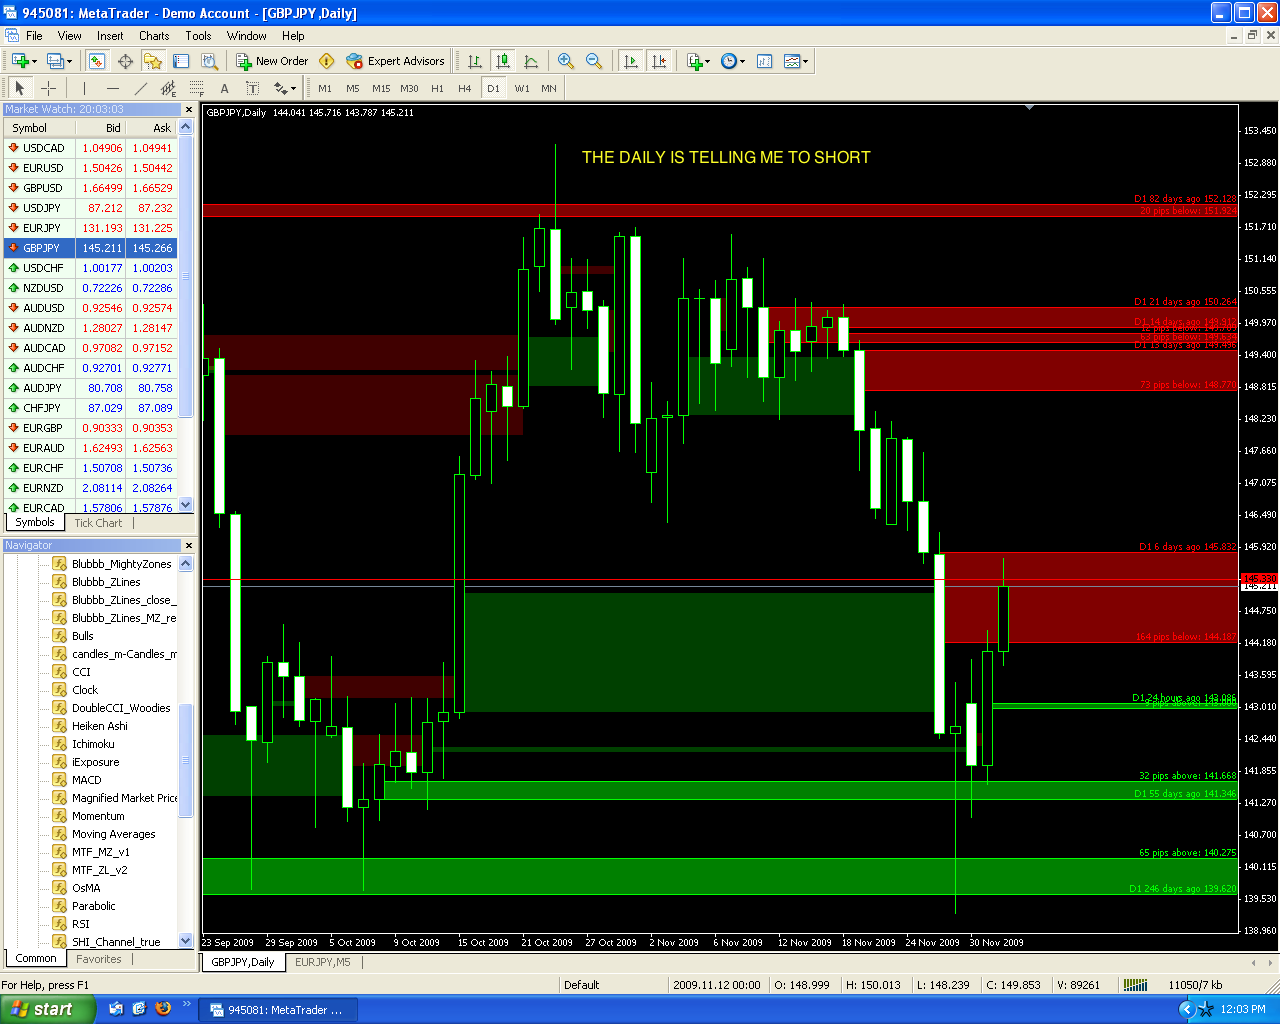Launch Firefox from the quick launch bar

163,1009
